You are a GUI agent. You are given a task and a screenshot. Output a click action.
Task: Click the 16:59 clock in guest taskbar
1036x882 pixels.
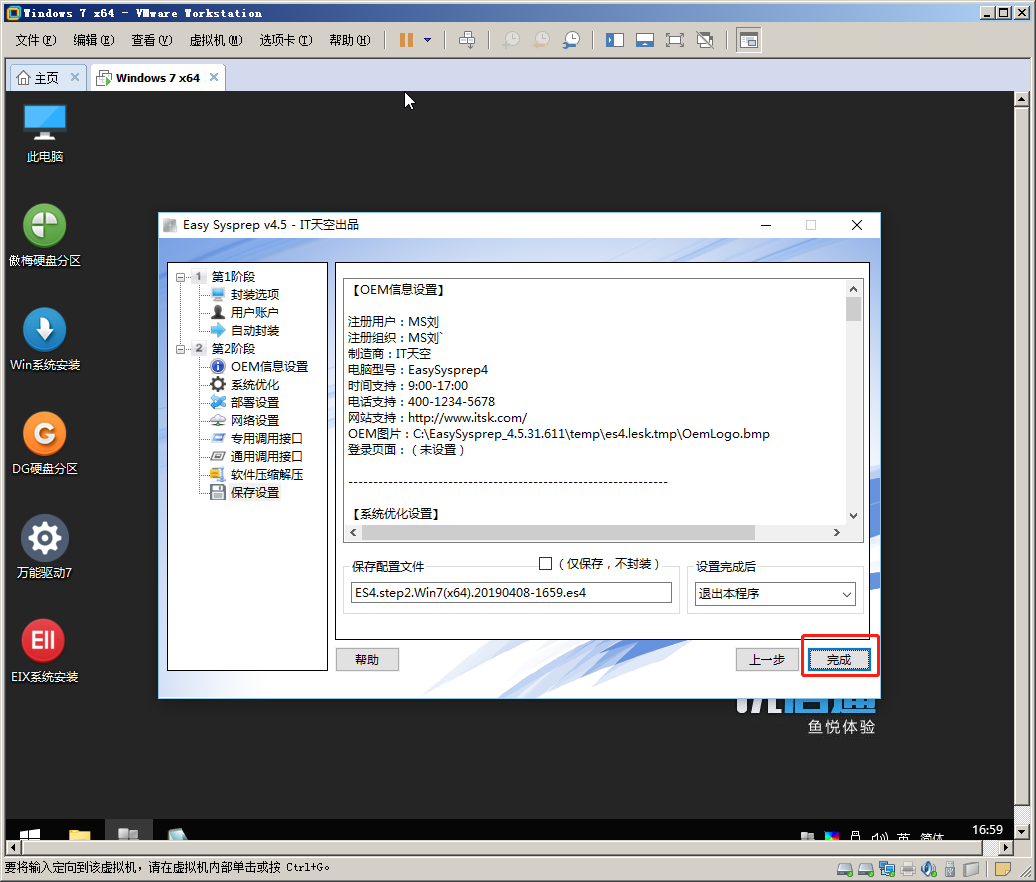tap(987, 830)
